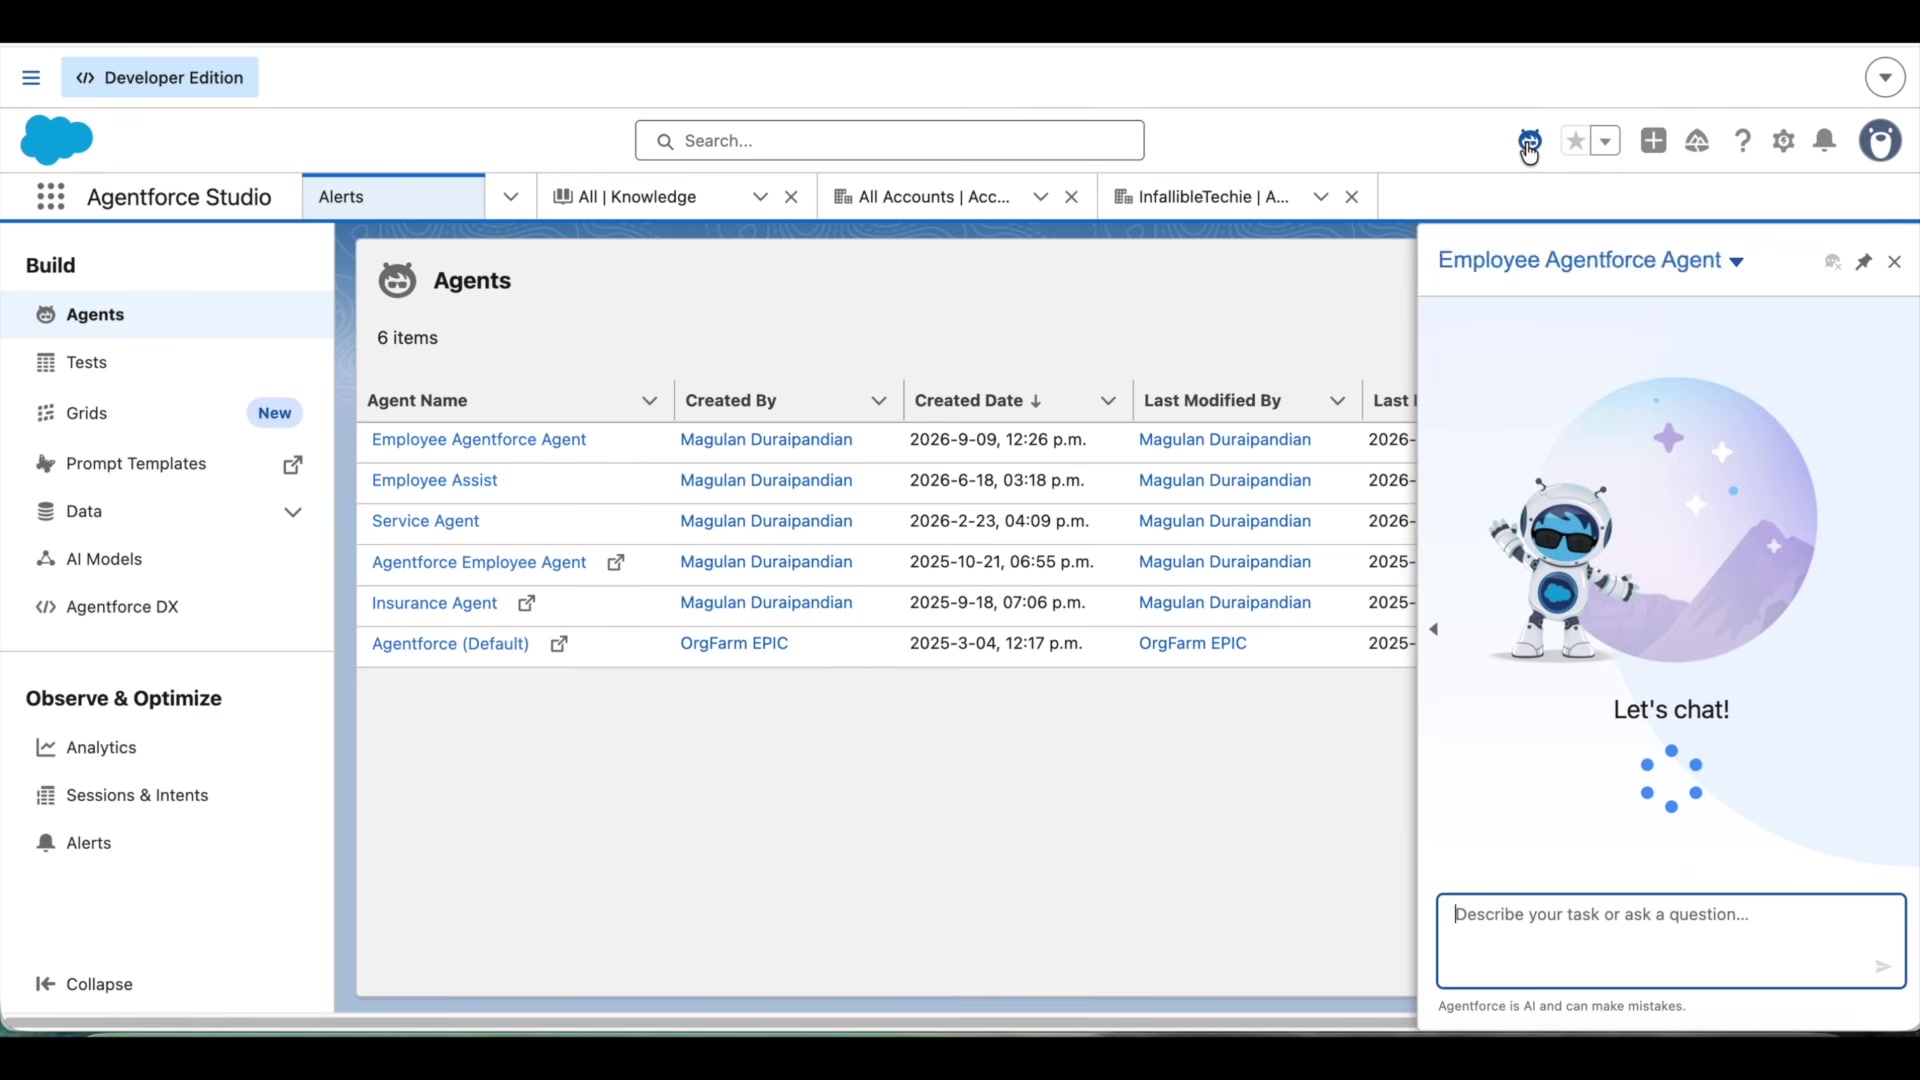
Task: Open the user profile avatar
Action: click(1880, 141)
